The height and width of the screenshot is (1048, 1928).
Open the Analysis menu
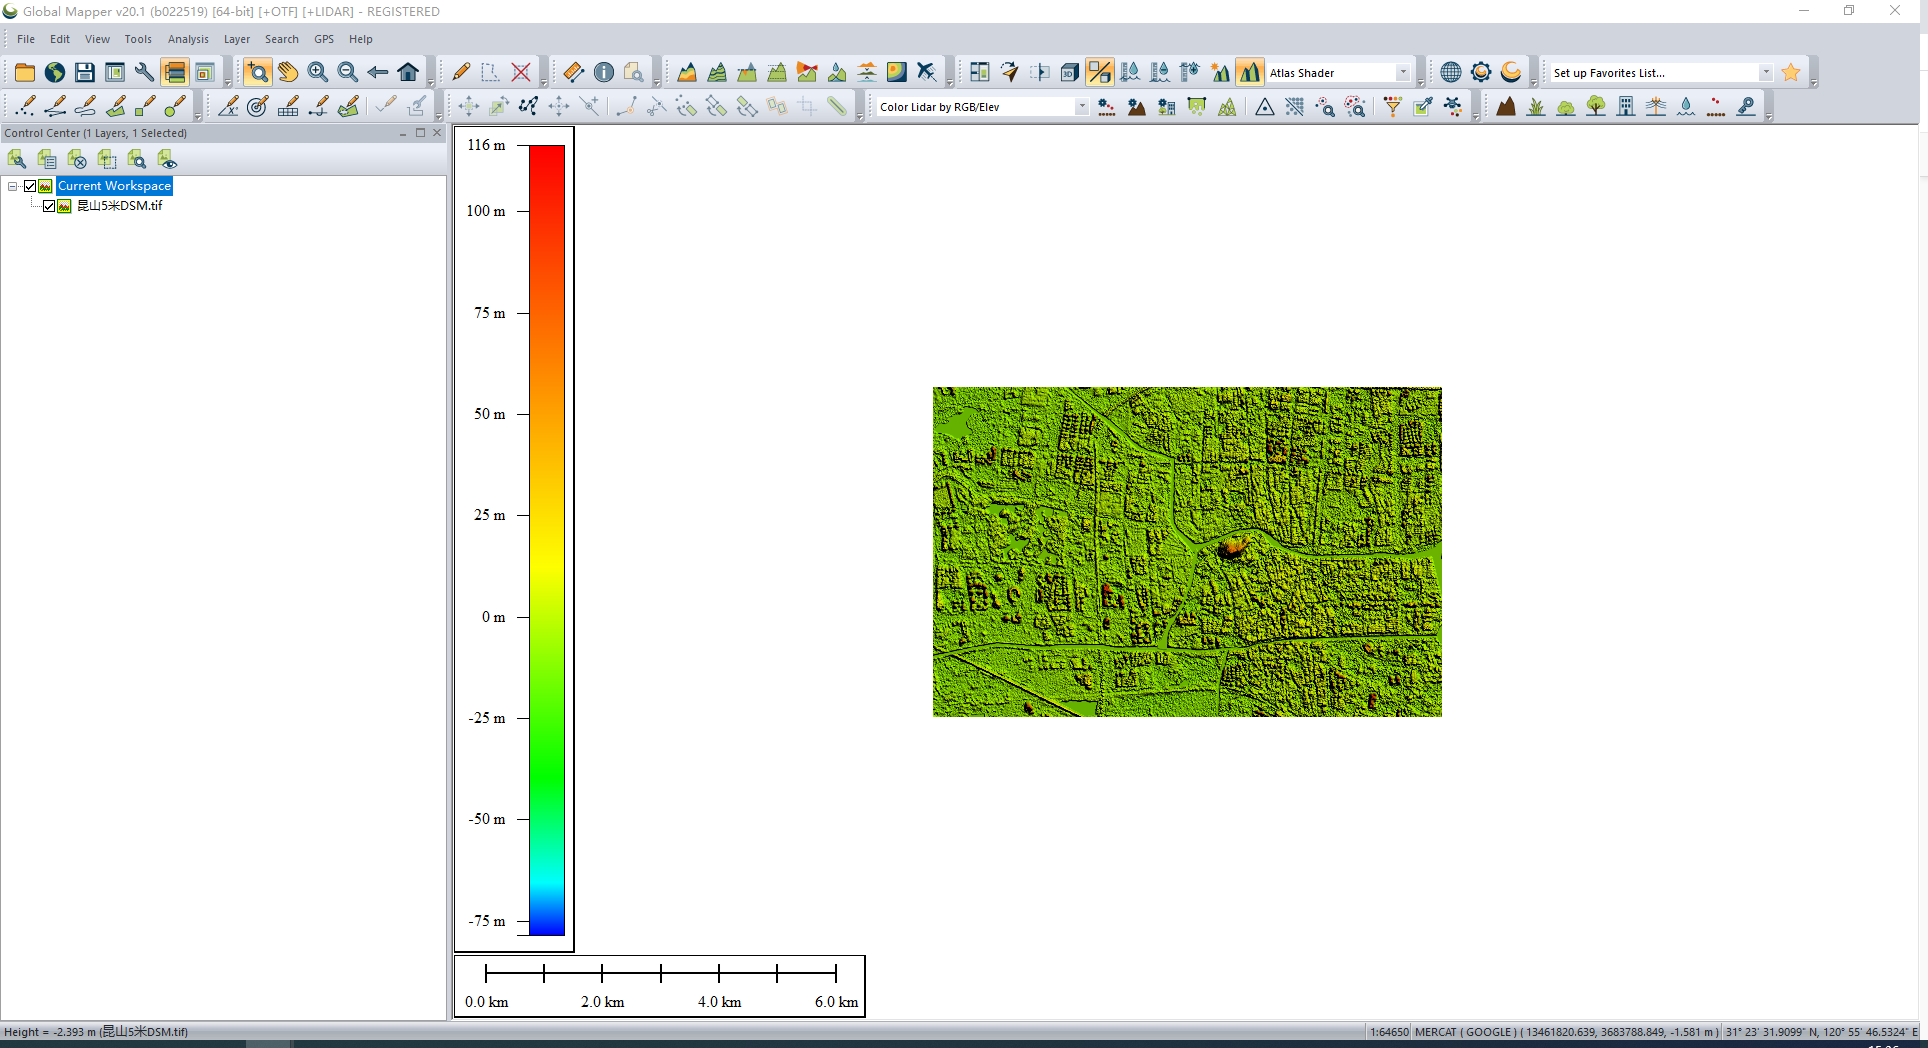click(188, 39)
